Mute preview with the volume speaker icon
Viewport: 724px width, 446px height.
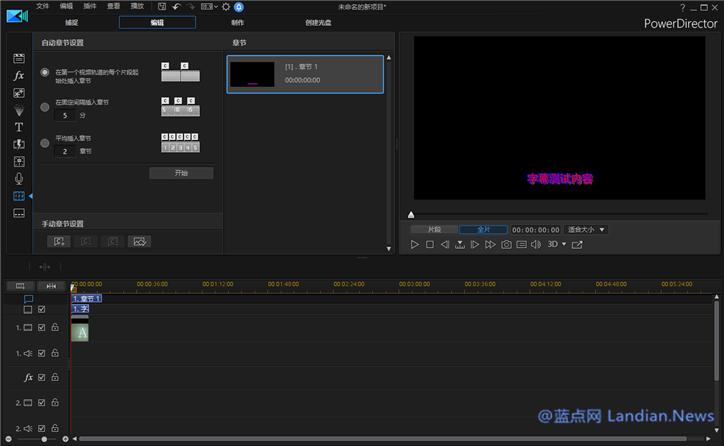coord(535,244)
